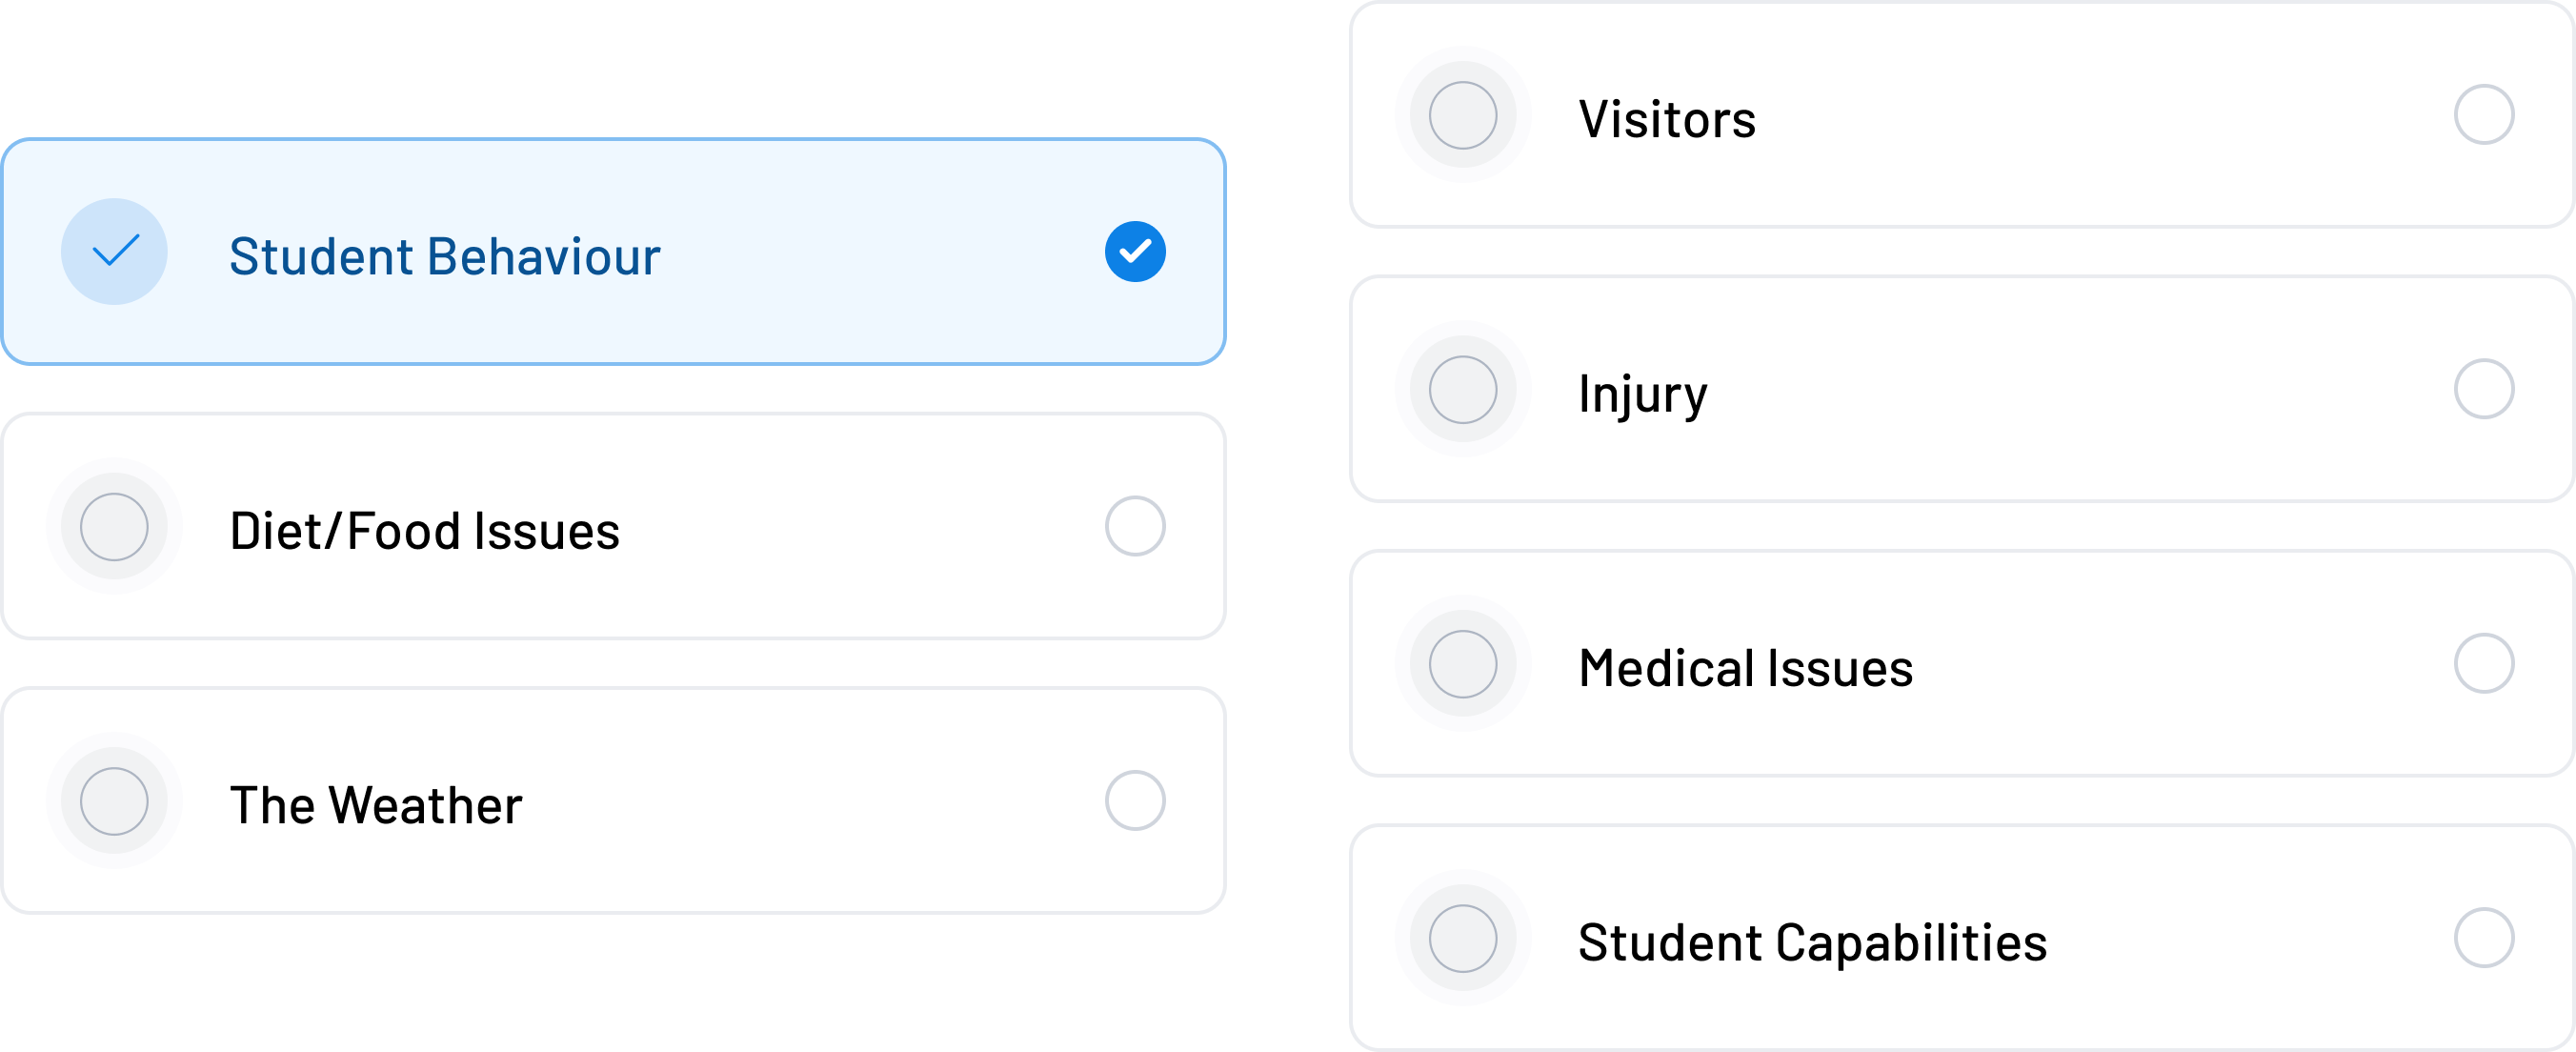Select the Visitors radio button on right
The width and height of the screenshot is (2576, 1052).
click(x=2483, y=115)
